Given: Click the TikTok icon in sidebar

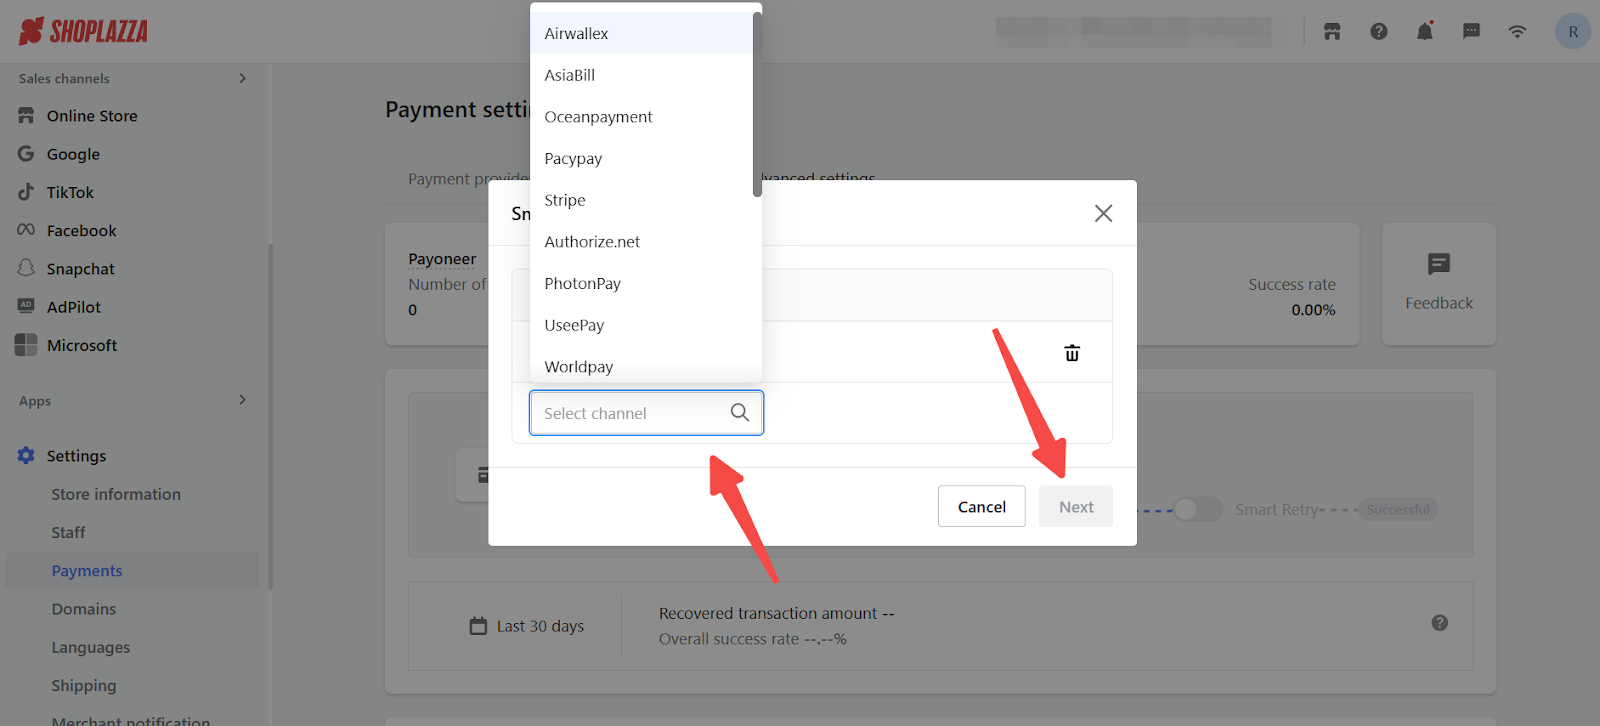Looking at the screenshot, I should 26,192.
